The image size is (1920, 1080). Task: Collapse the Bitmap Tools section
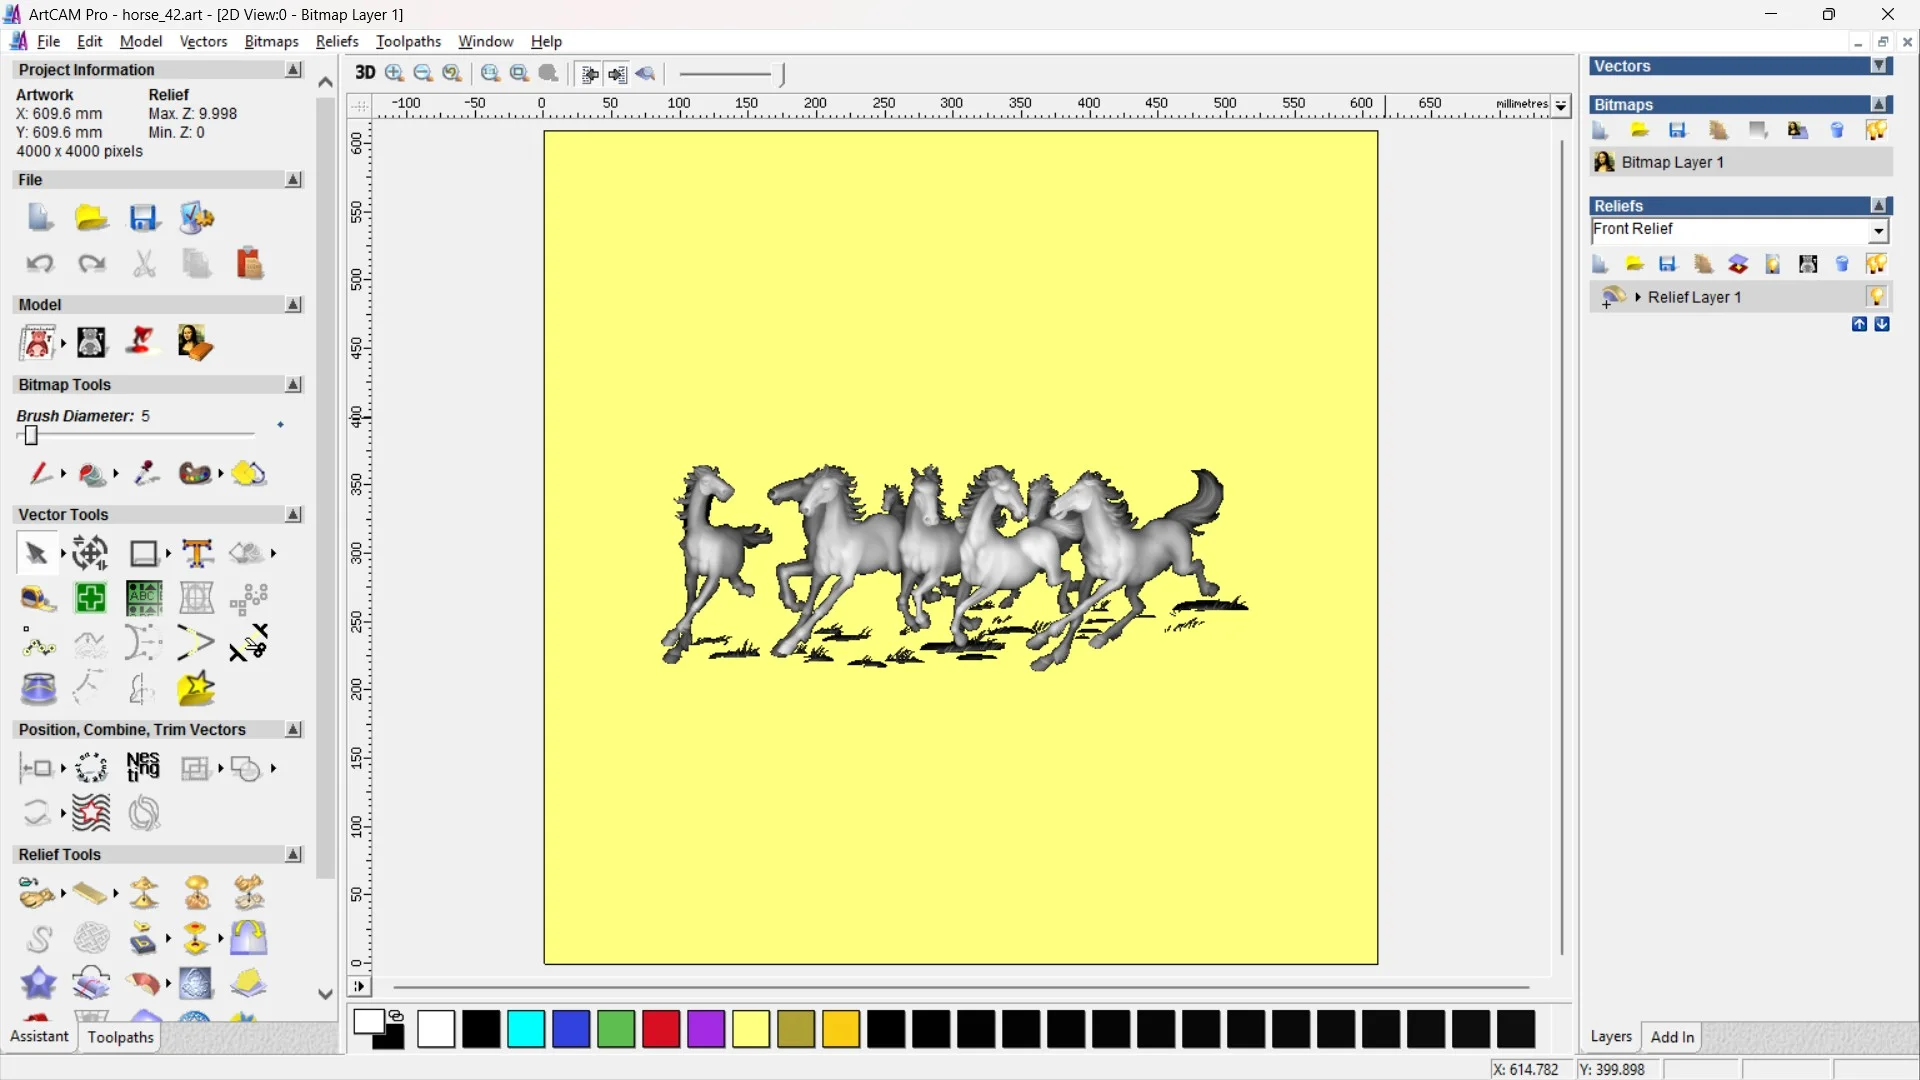[x=293, y=385]
